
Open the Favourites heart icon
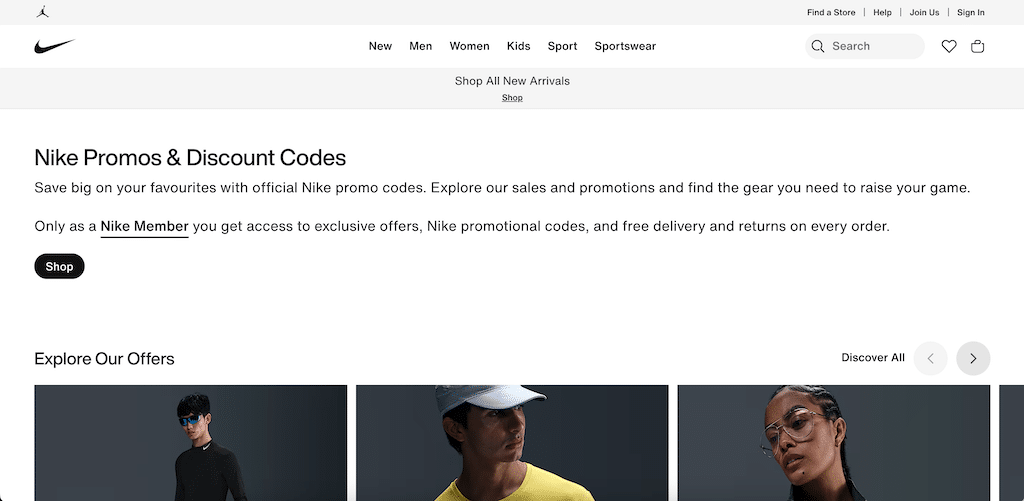coord(949,46)
